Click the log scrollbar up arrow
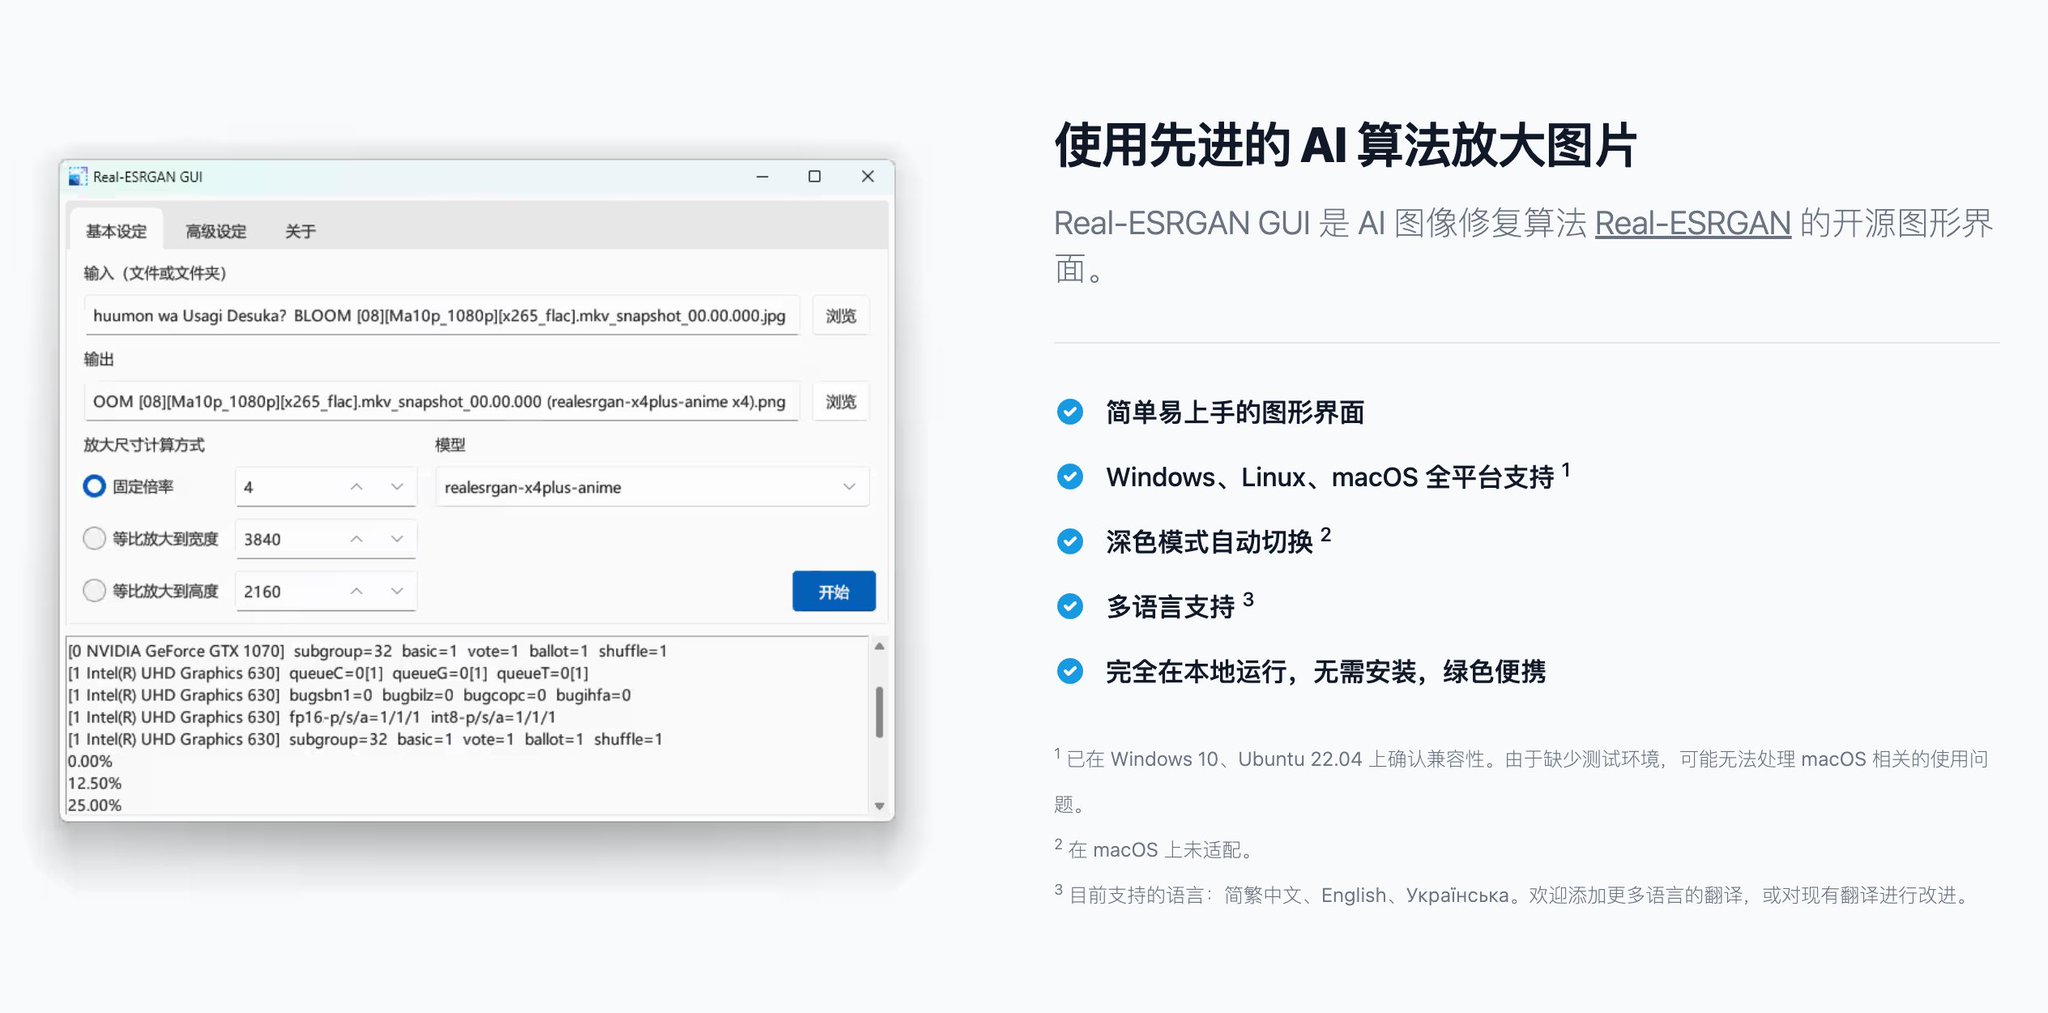Screen dimensions: 2048x1013 [x=879, y=646]
